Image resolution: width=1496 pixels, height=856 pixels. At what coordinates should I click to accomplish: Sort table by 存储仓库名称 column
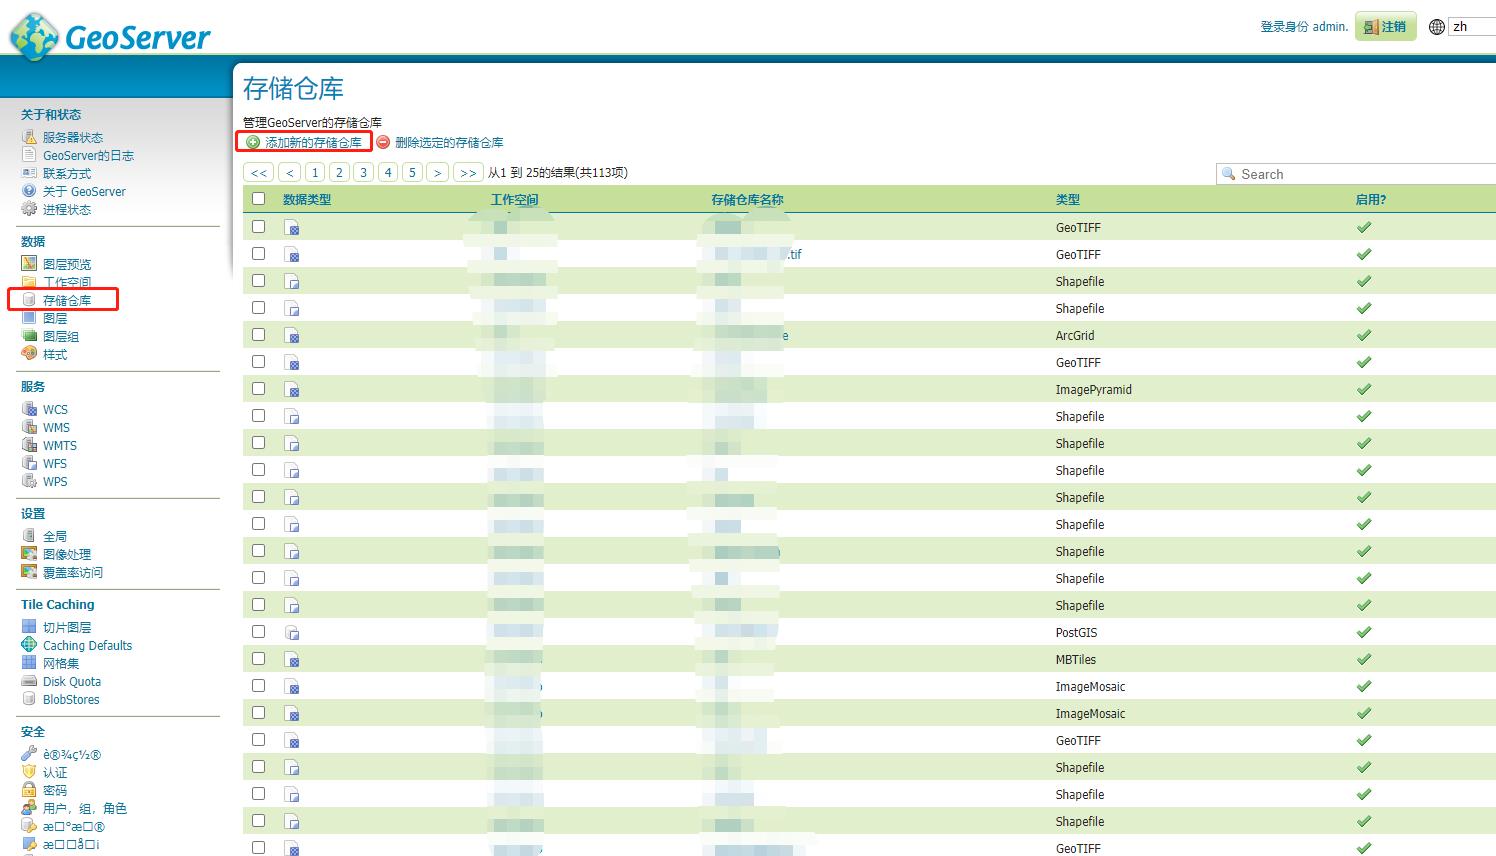coord(747,200)
